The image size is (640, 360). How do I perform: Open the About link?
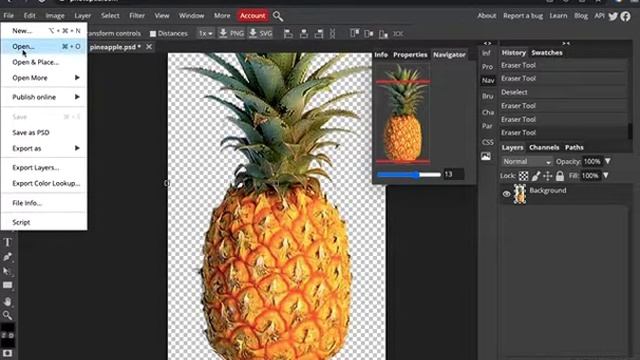click(x=487, y=16)
